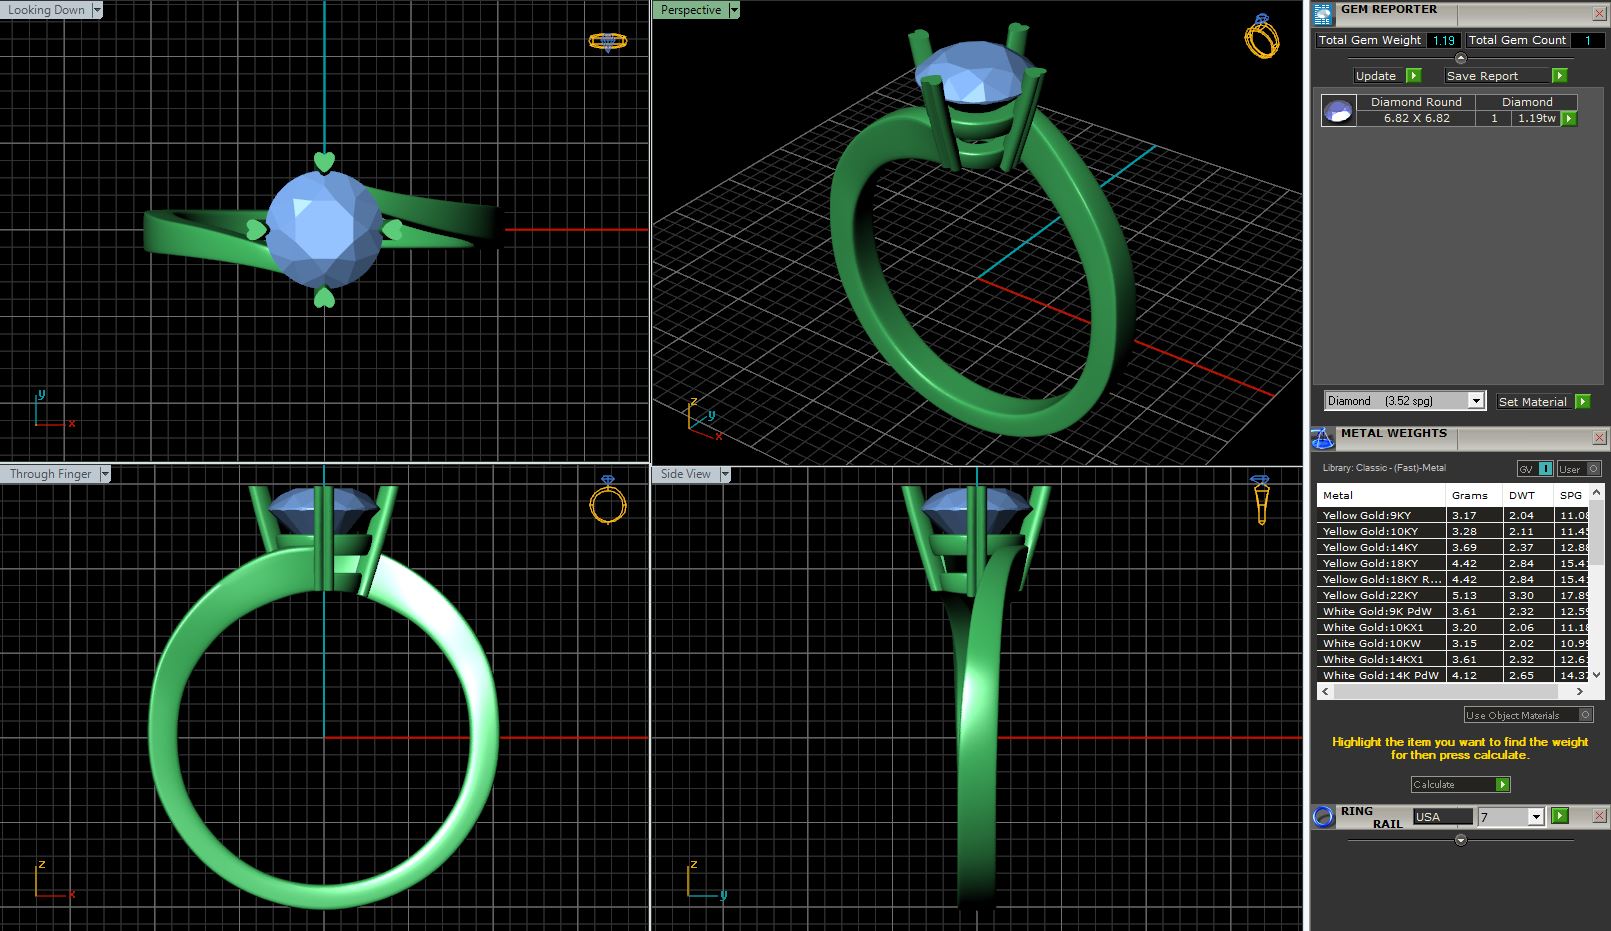This screenshot has width=1611, height=931.
Task: Click the Through Finger viewport ring icon
Action: [607, 501]
